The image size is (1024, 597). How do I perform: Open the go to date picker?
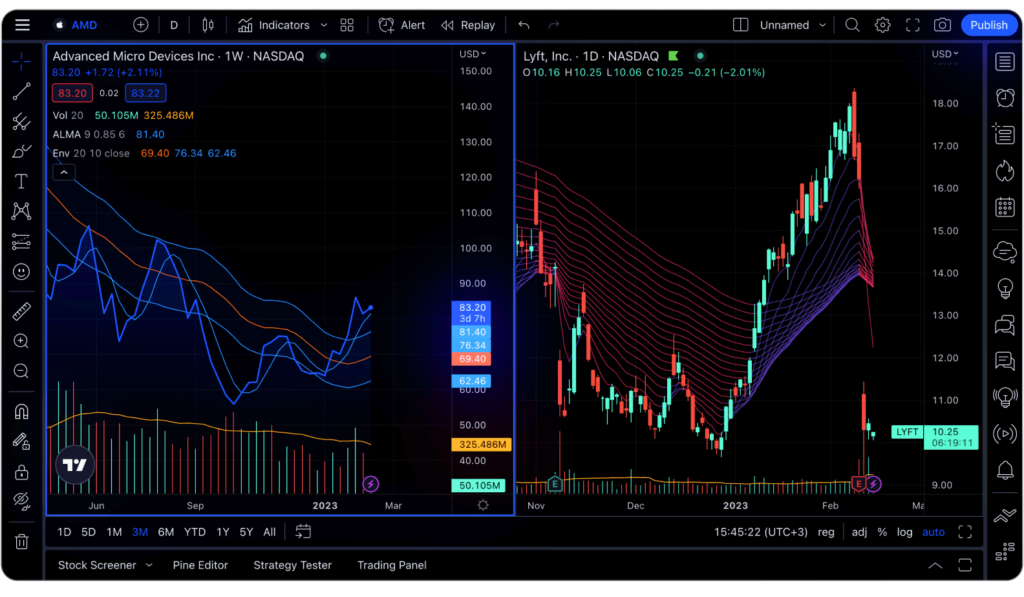pyautogui.click(x=303, y=532)
